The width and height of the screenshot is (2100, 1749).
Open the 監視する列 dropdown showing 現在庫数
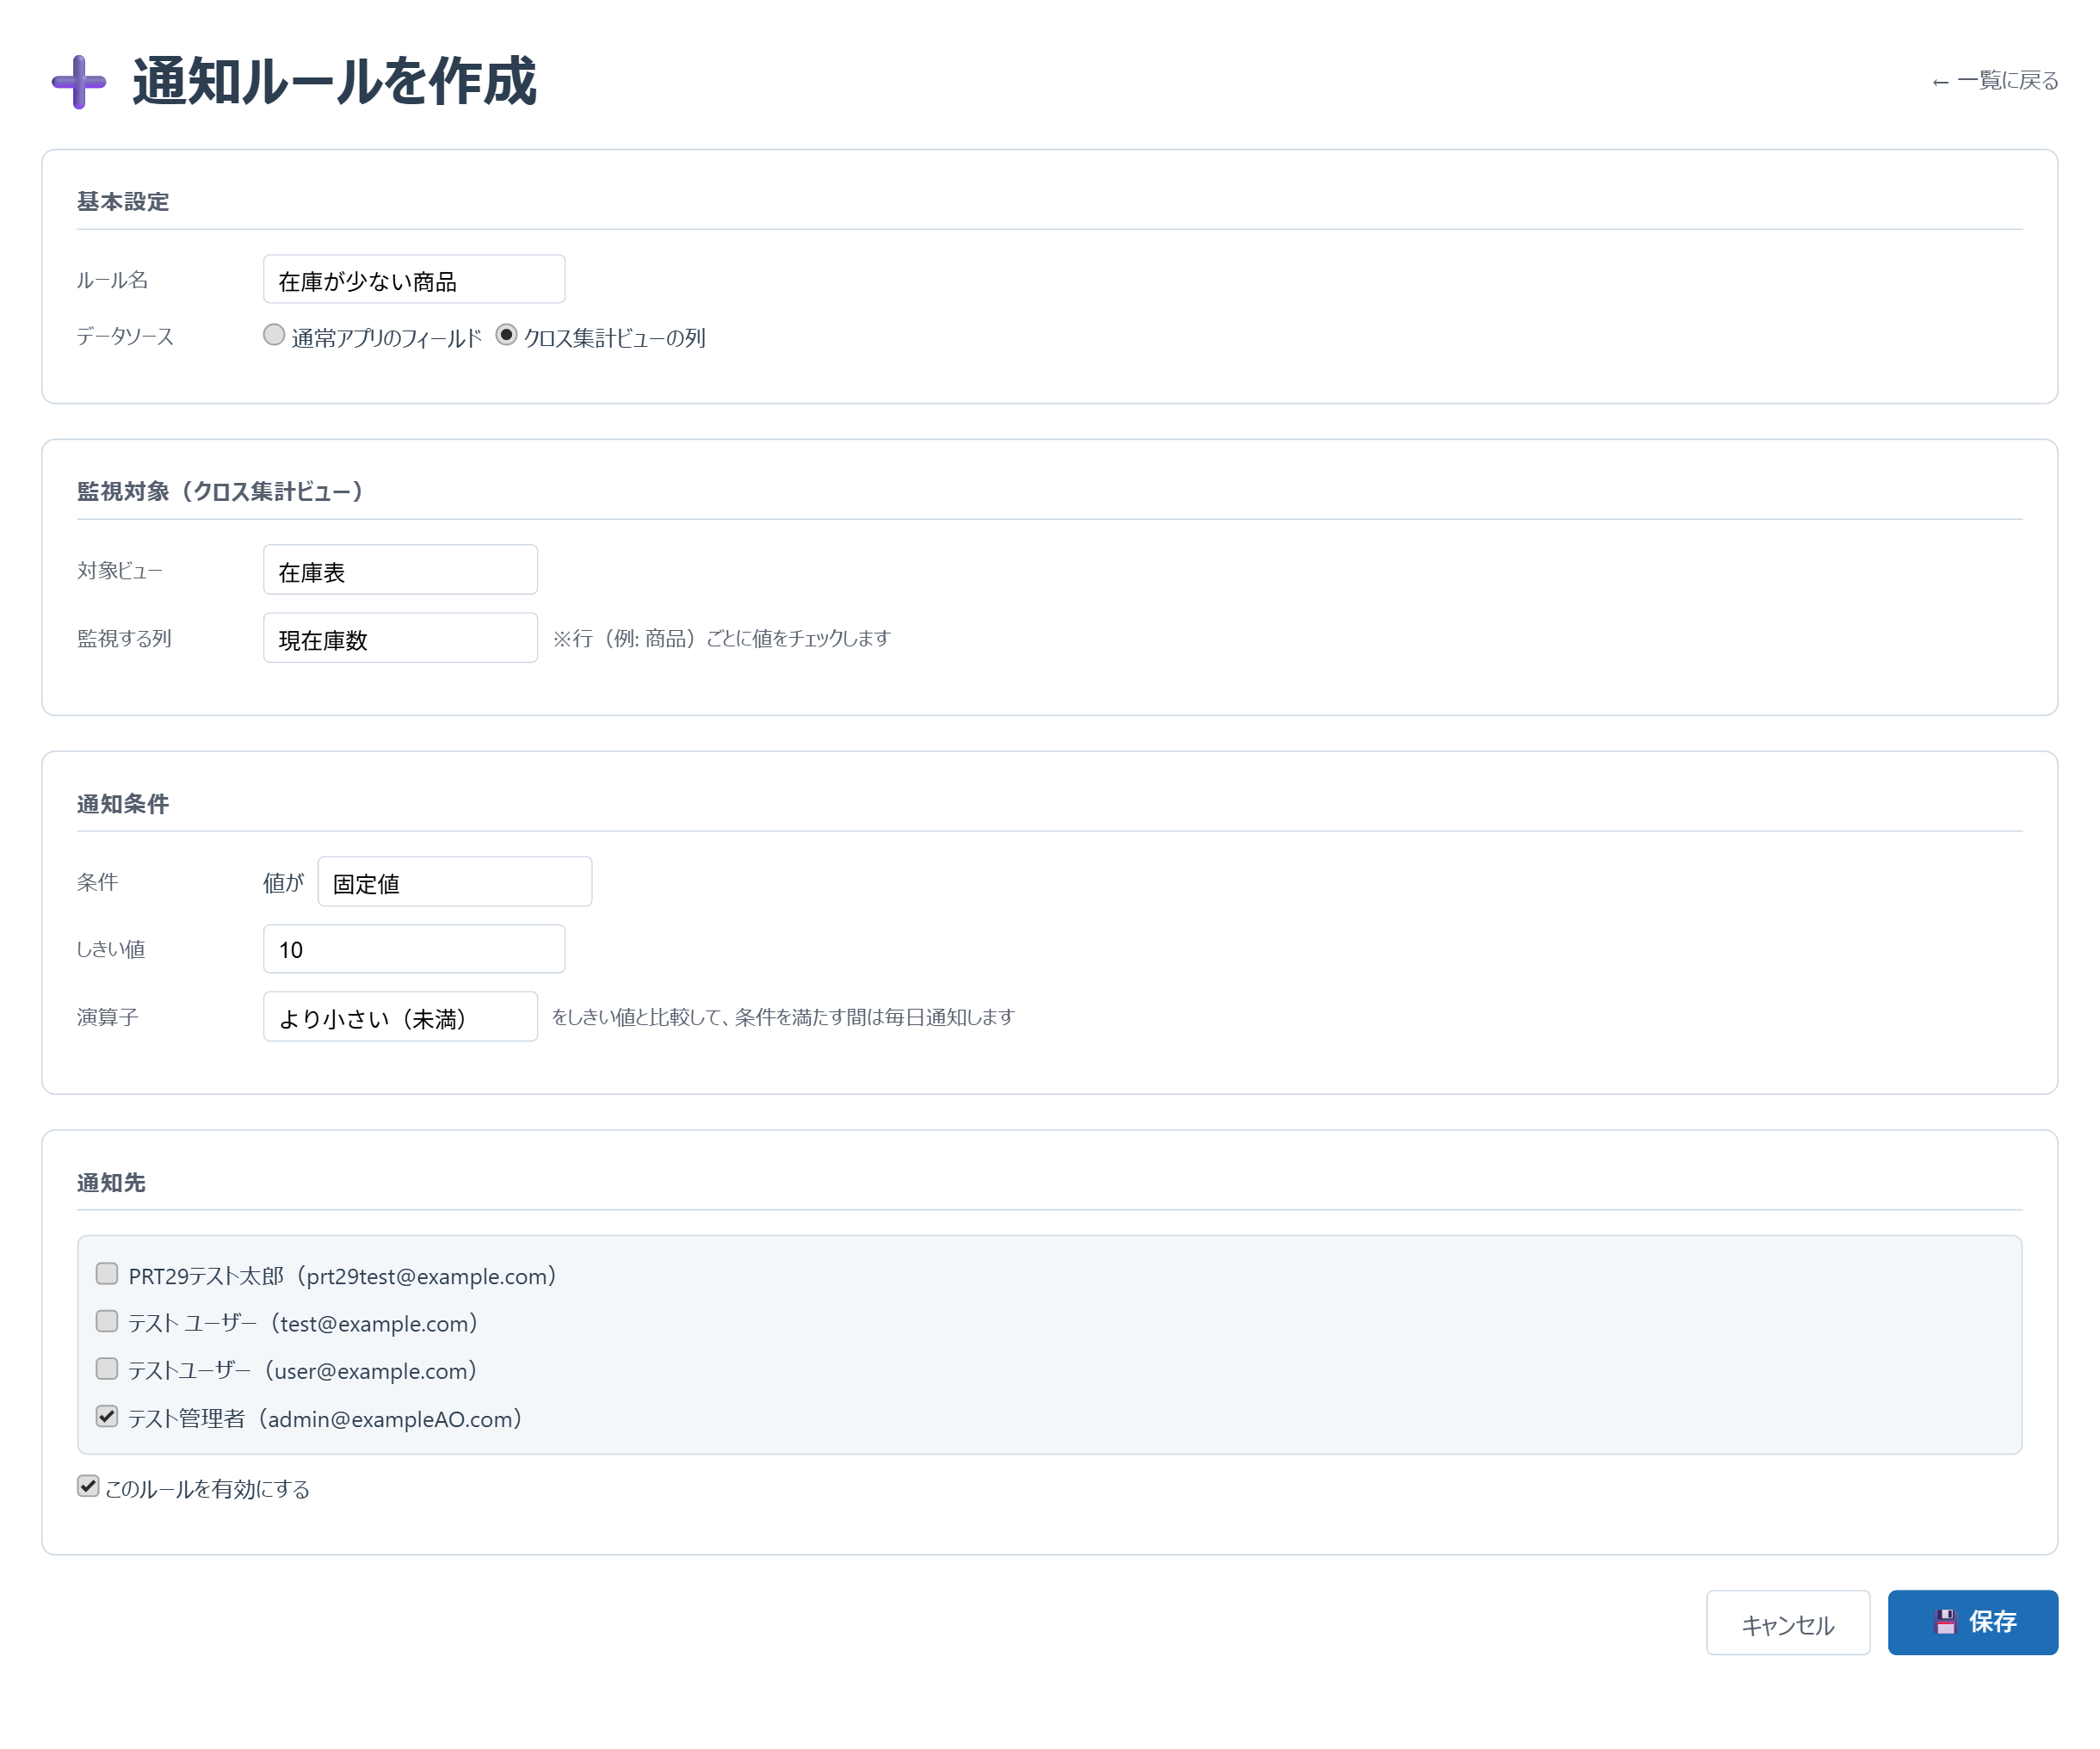(400, 638)
